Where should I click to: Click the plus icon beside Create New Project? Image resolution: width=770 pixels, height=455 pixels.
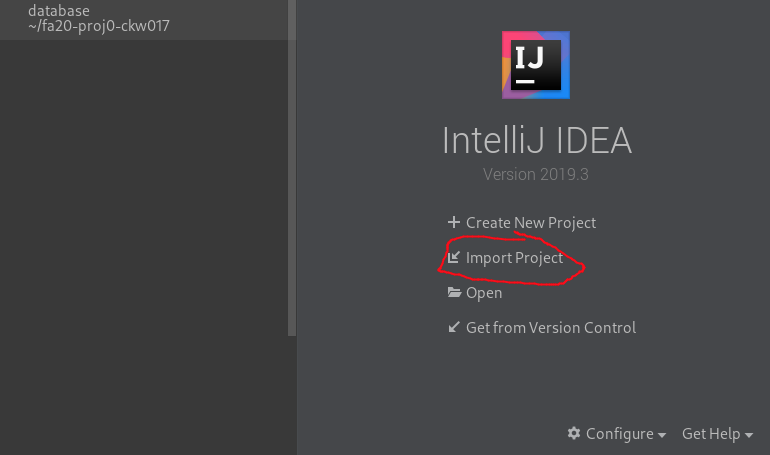point(454,223)
